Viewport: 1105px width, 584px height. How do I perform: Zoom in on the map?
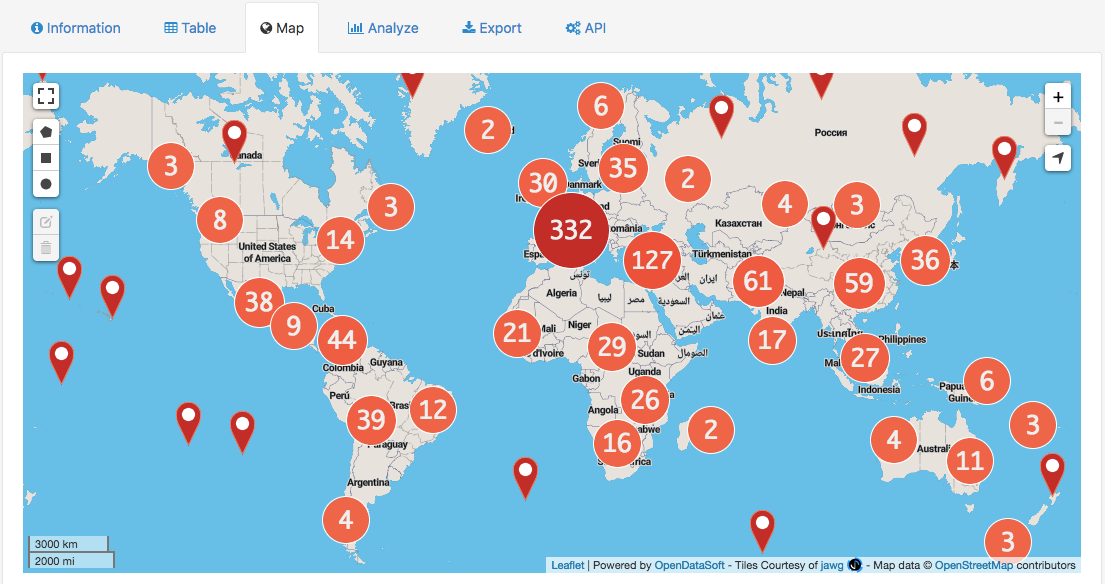[x=1058, y=97]
